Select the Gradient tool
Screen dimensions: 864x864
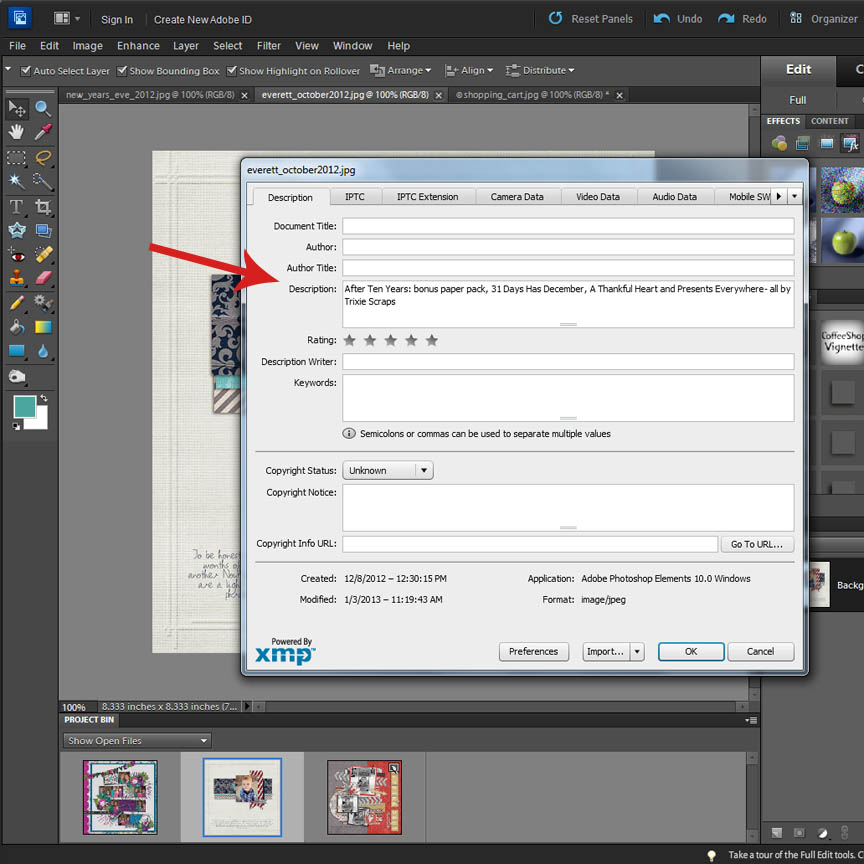coord(43,327)
